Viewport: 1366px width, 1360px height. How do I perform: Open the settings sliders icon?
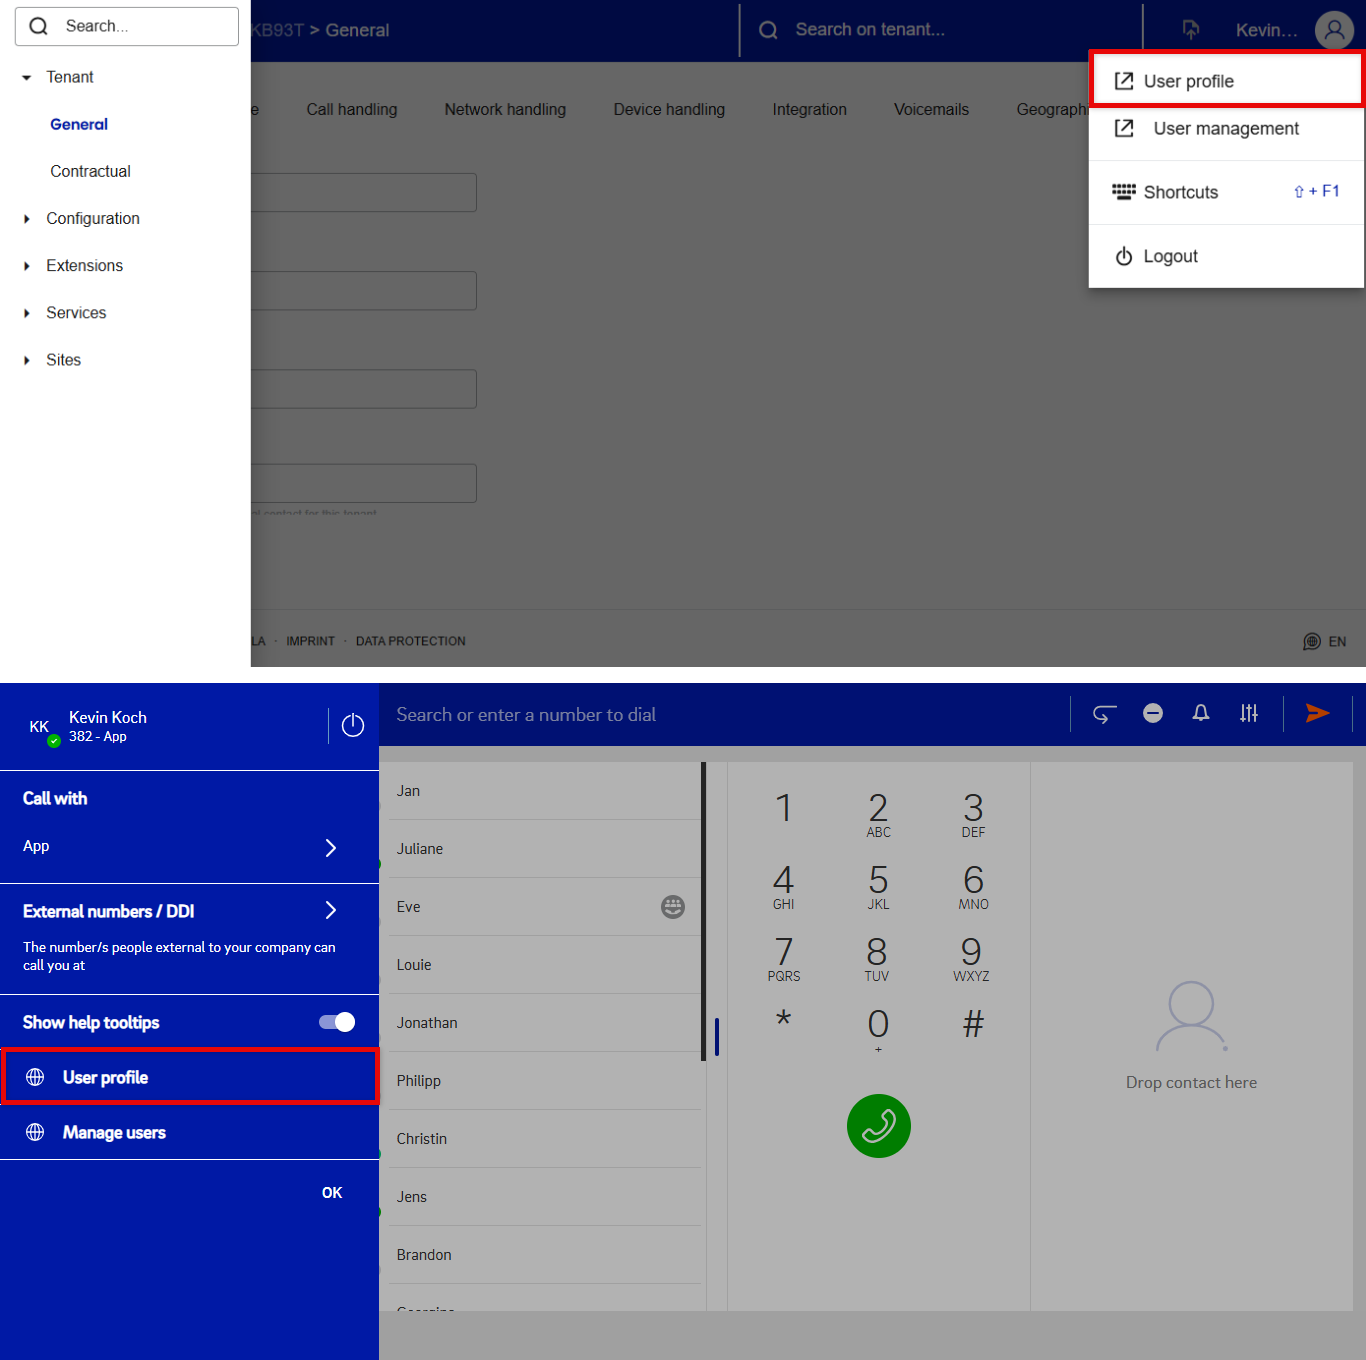pos(1249,713)
